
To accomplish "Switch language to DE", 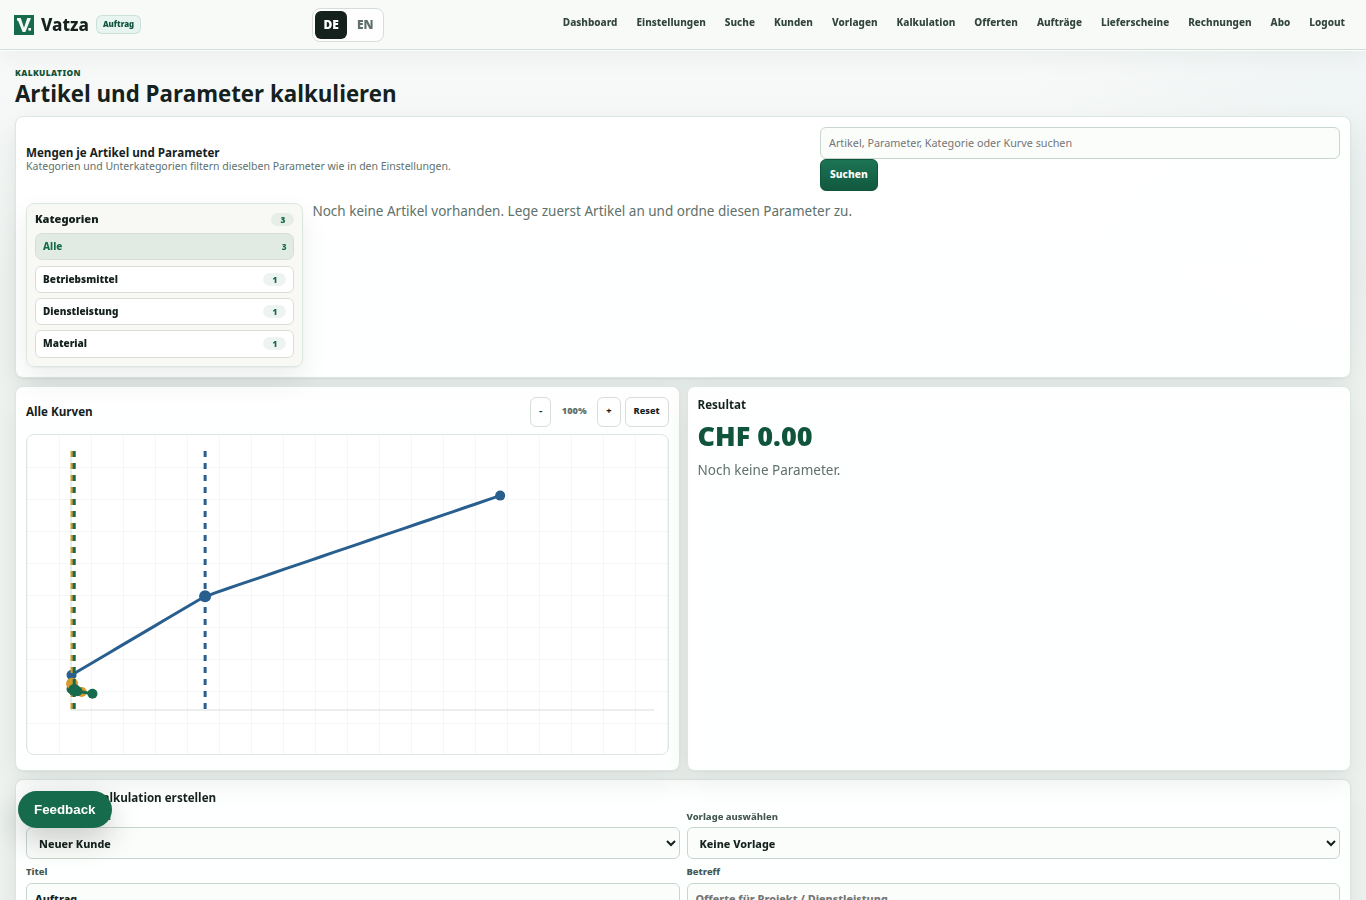I will click(x=331, y=25).
